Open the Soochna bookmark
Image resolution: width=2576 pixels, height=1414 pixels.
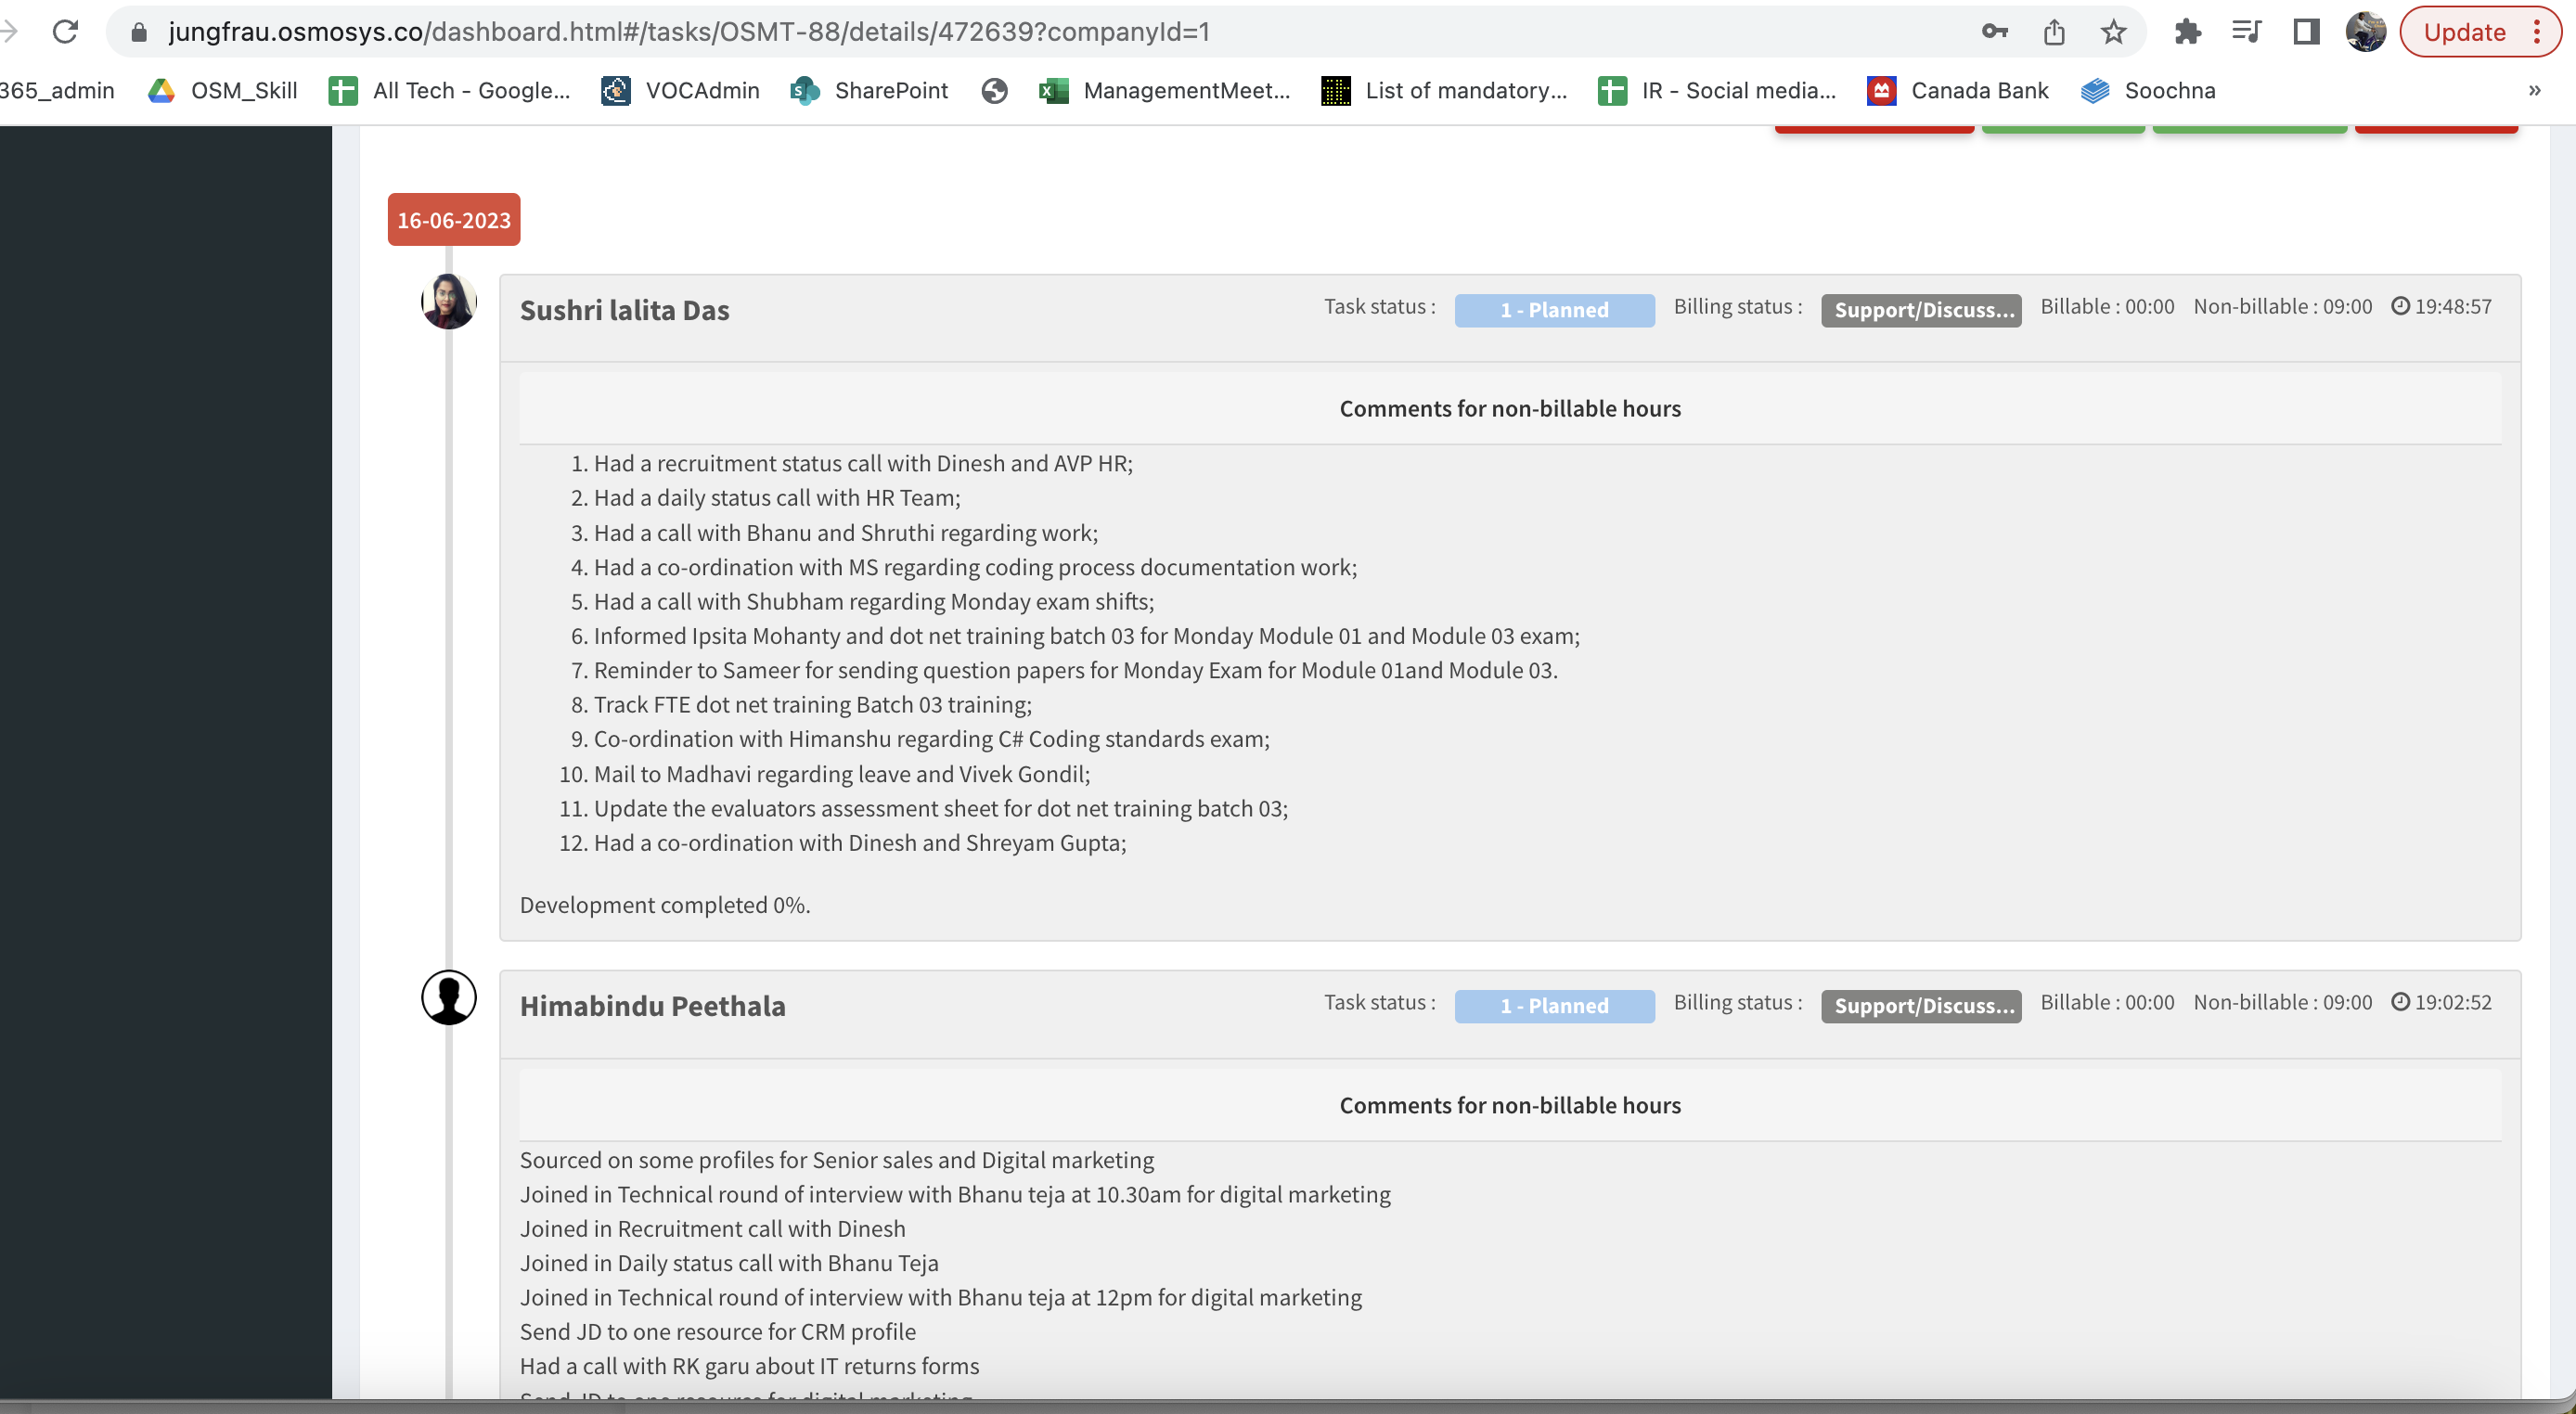point(2148,90)
